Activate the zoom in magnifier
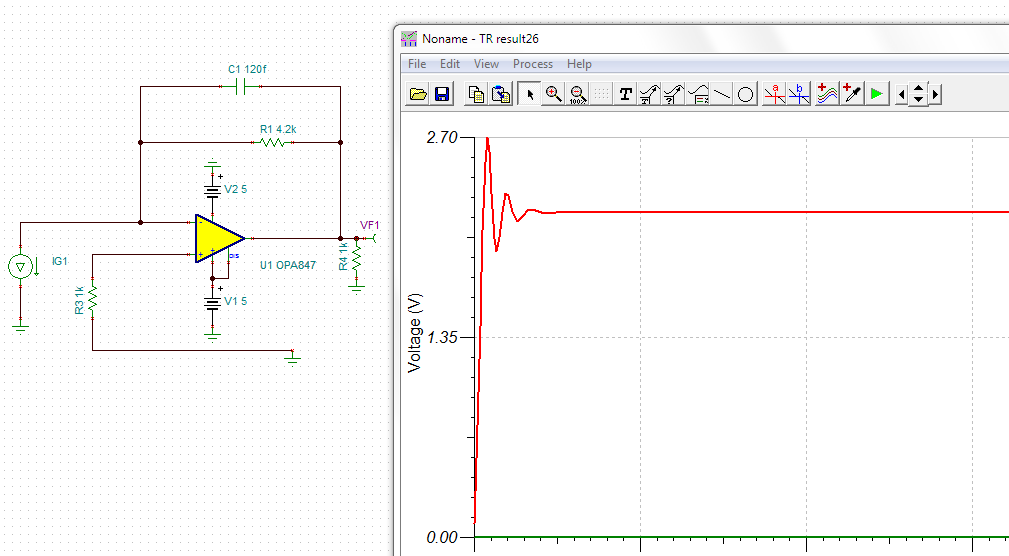The image size is (1009, 556). pos(553,94)
